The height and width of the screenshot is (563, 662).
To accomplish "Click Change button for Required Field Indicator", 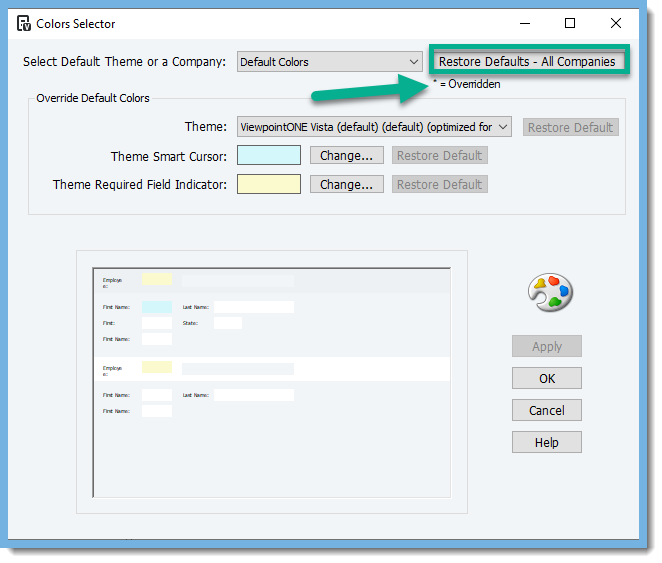I will [x=347, y=184].
